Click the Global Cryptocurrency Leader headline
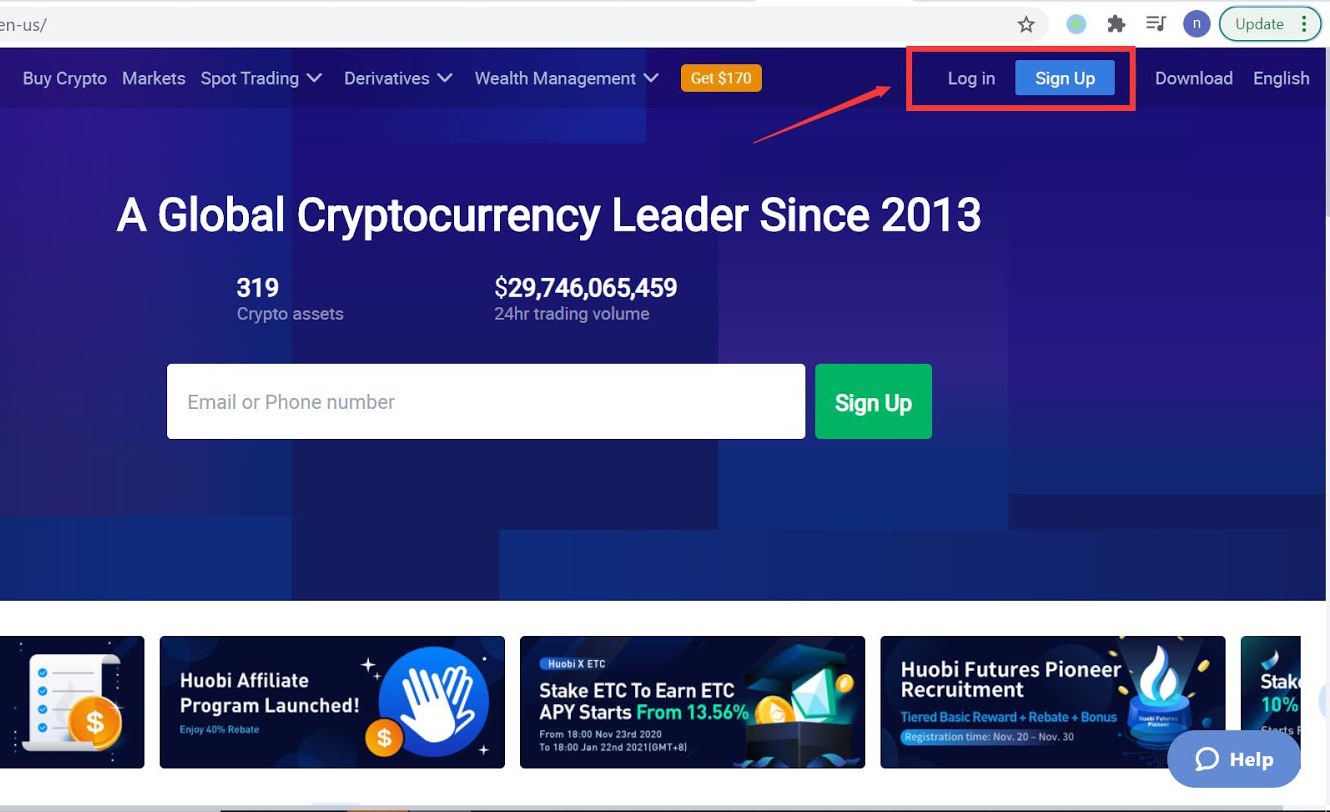Viewport: 1330px width, 812px height. pyautogui.click(x=549, y=215)
